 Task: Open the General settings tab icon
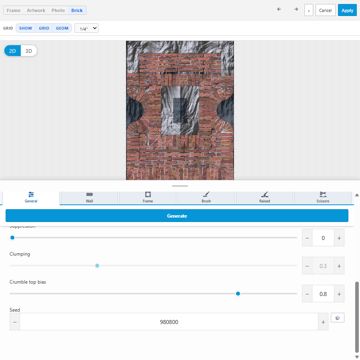(31, 194)
